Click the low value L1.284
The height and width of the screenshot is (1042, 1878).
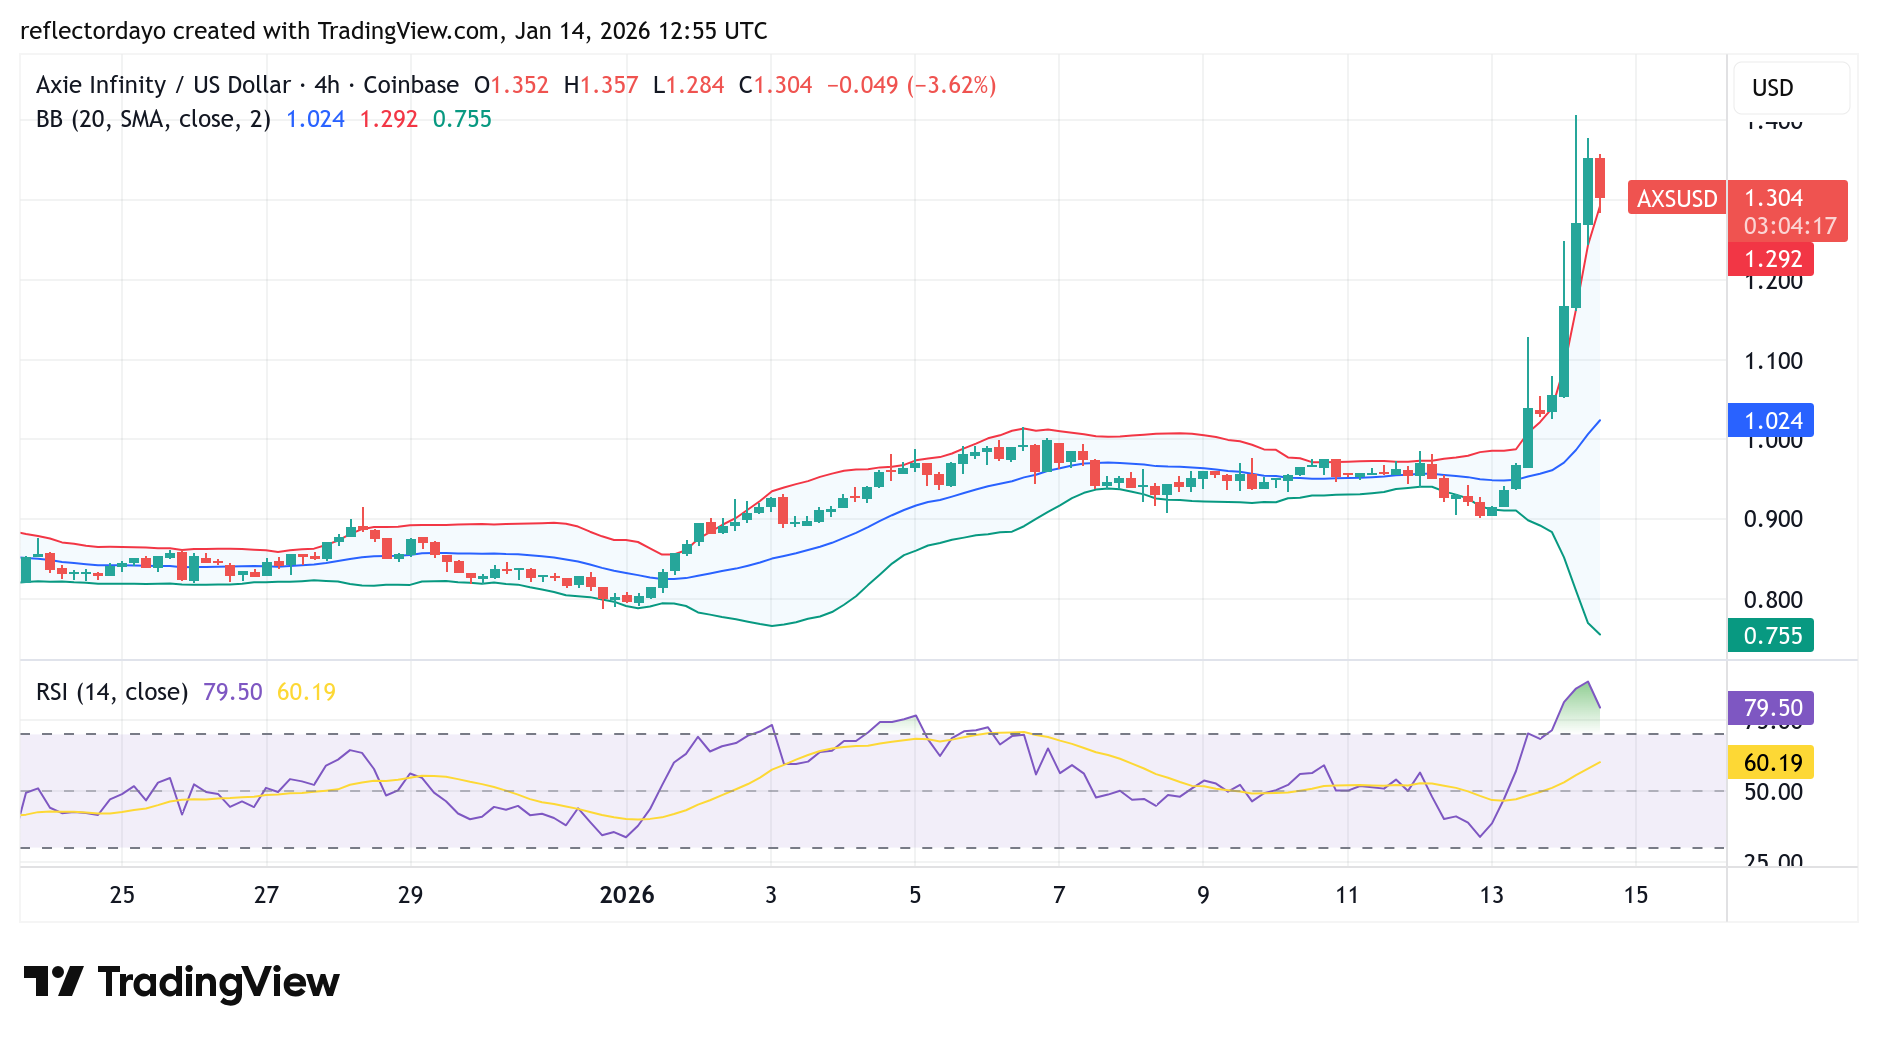pyautogui.click(x=688, y=85)
